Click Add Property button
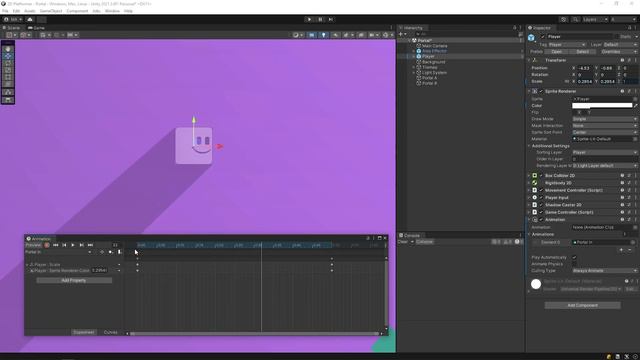This screenshot has height=360, width=640. [74, 280]
